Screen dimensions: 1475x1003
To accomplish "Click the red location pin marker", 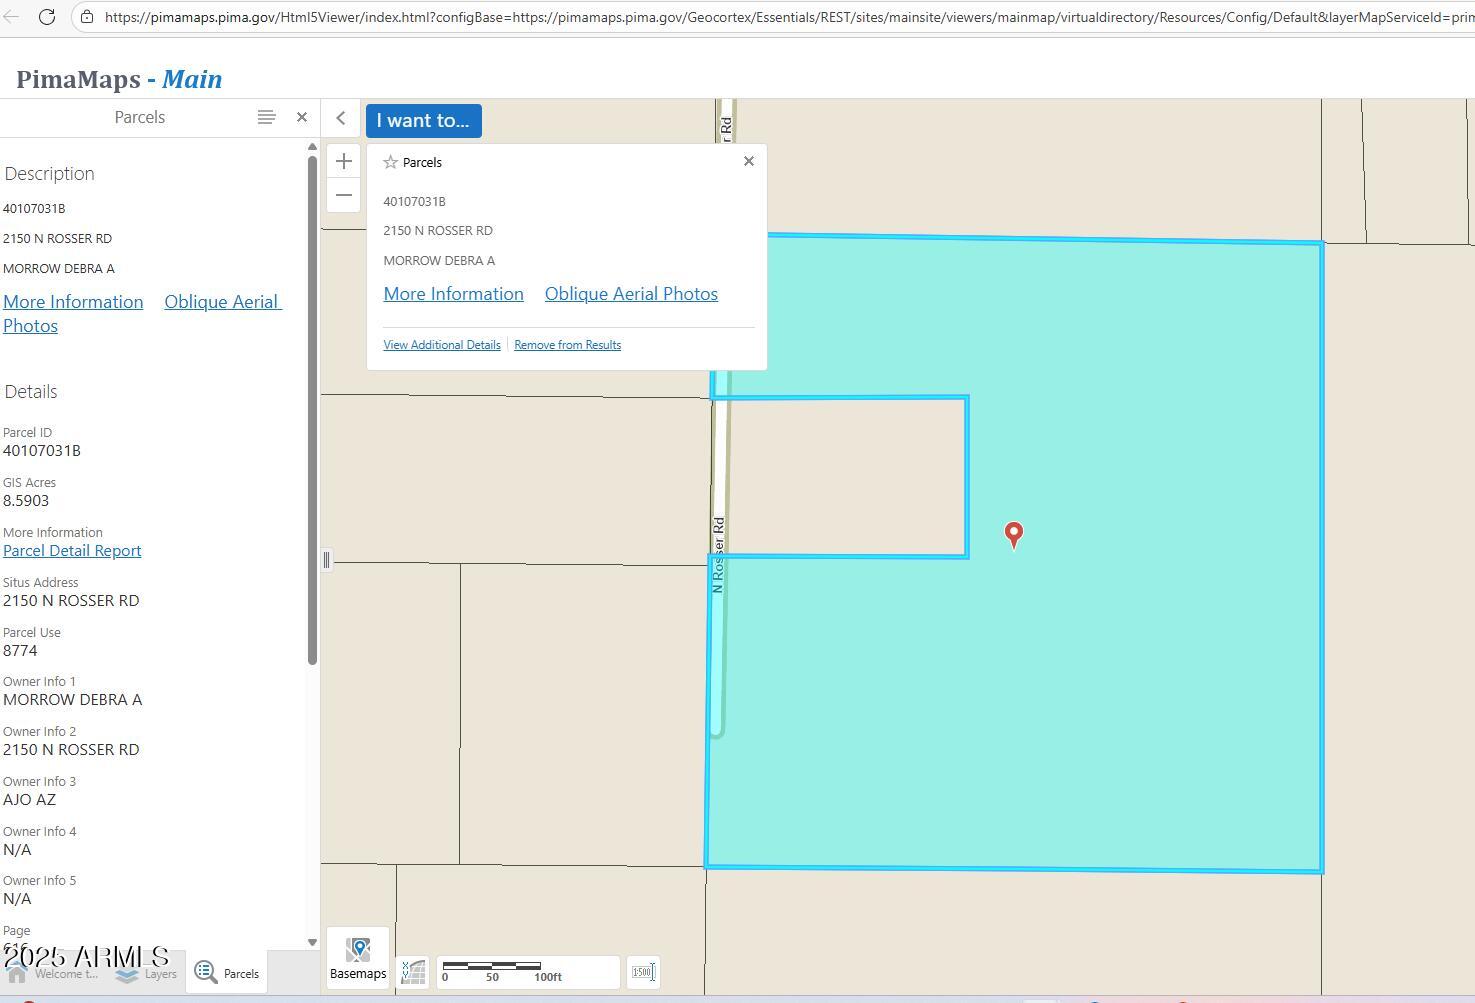I will pos(1013,533).
